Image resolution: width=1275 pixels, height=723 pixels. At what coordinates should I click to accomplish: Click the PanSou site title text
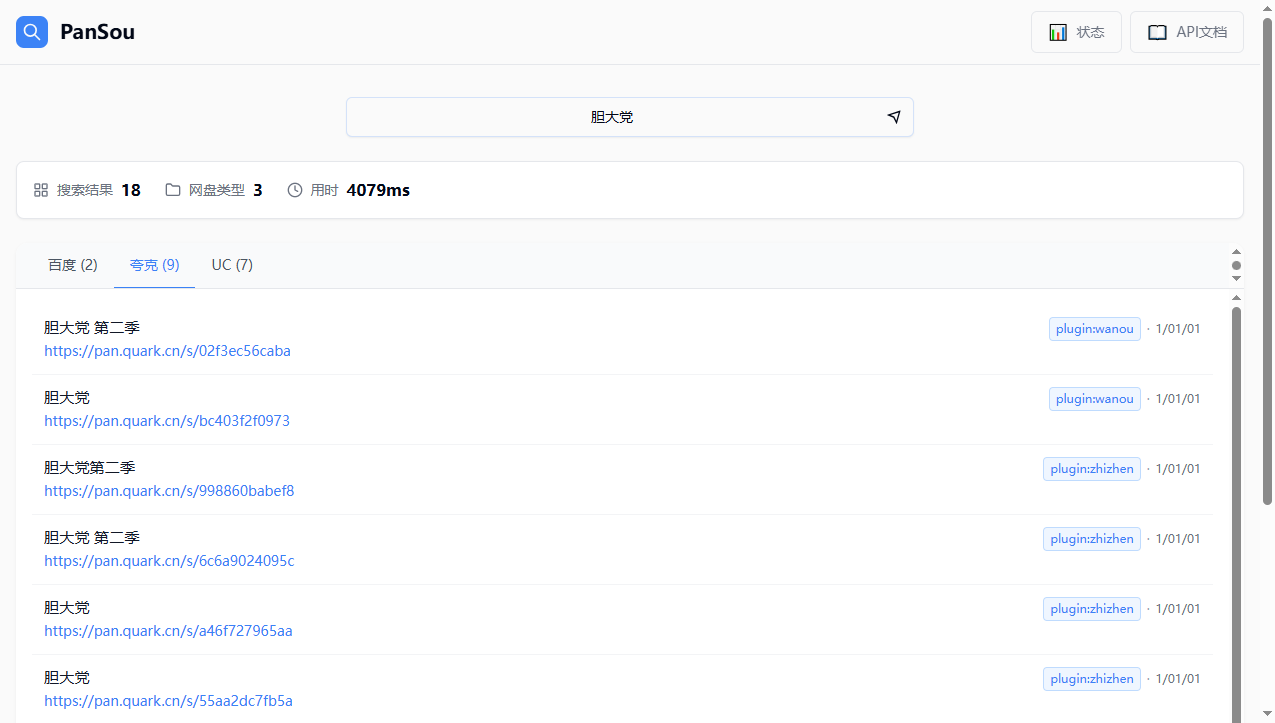pos(97,32)
